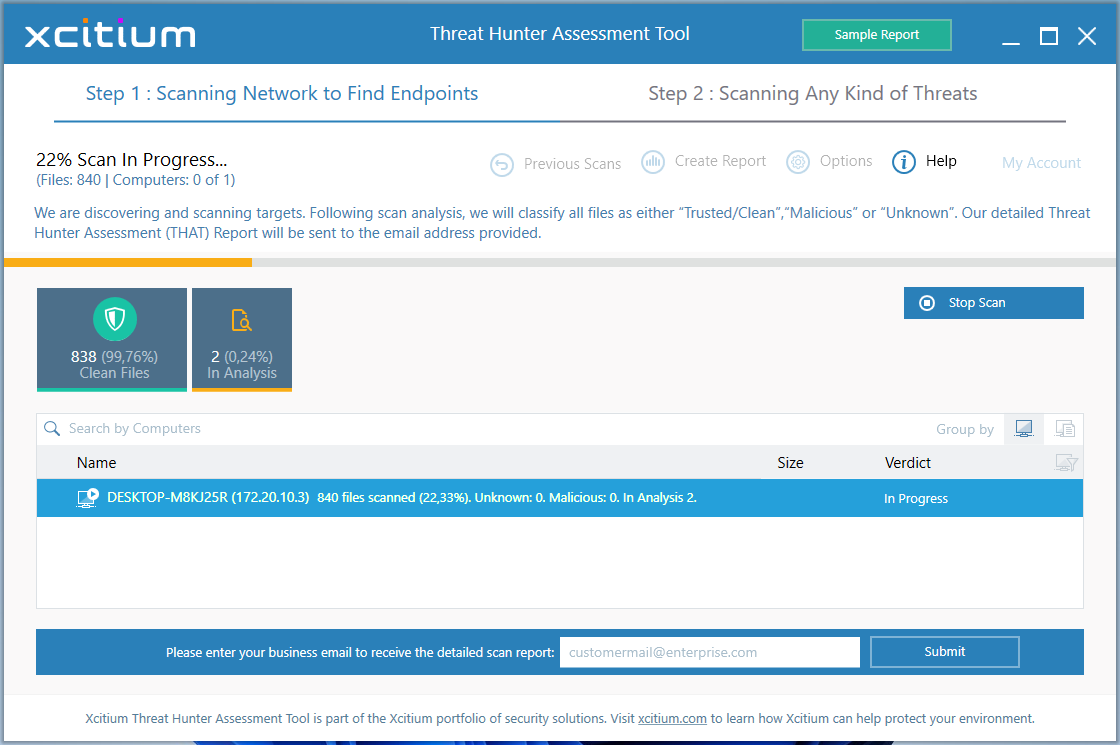Click the In Analysis document magnifier icon

(241, 320)
